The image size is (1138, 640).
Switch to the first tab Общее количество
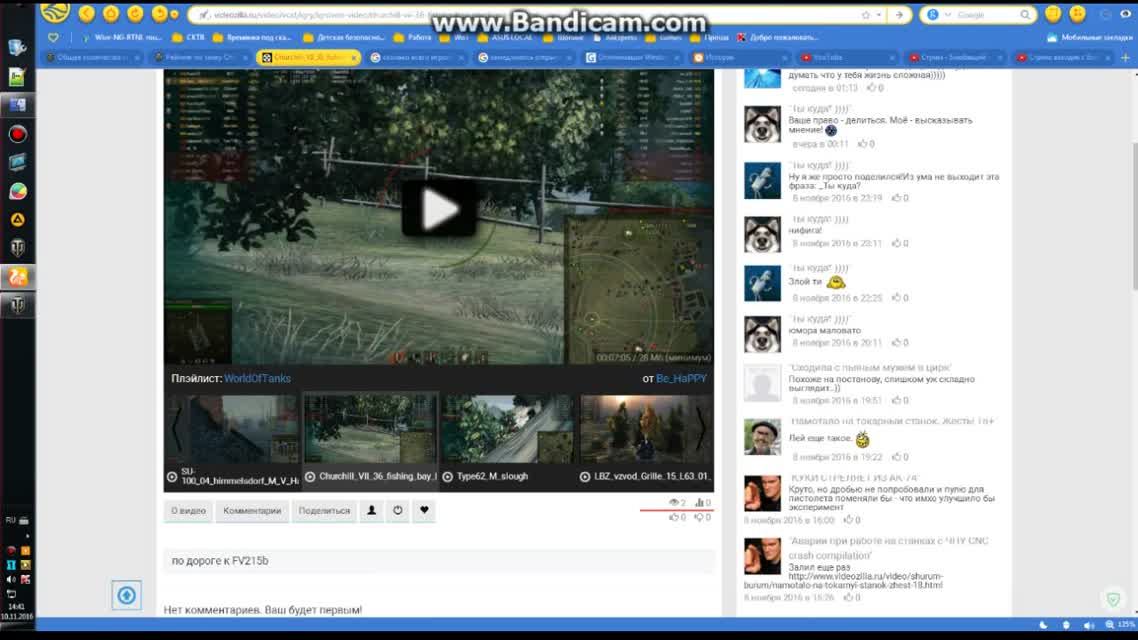click(93, 57)
